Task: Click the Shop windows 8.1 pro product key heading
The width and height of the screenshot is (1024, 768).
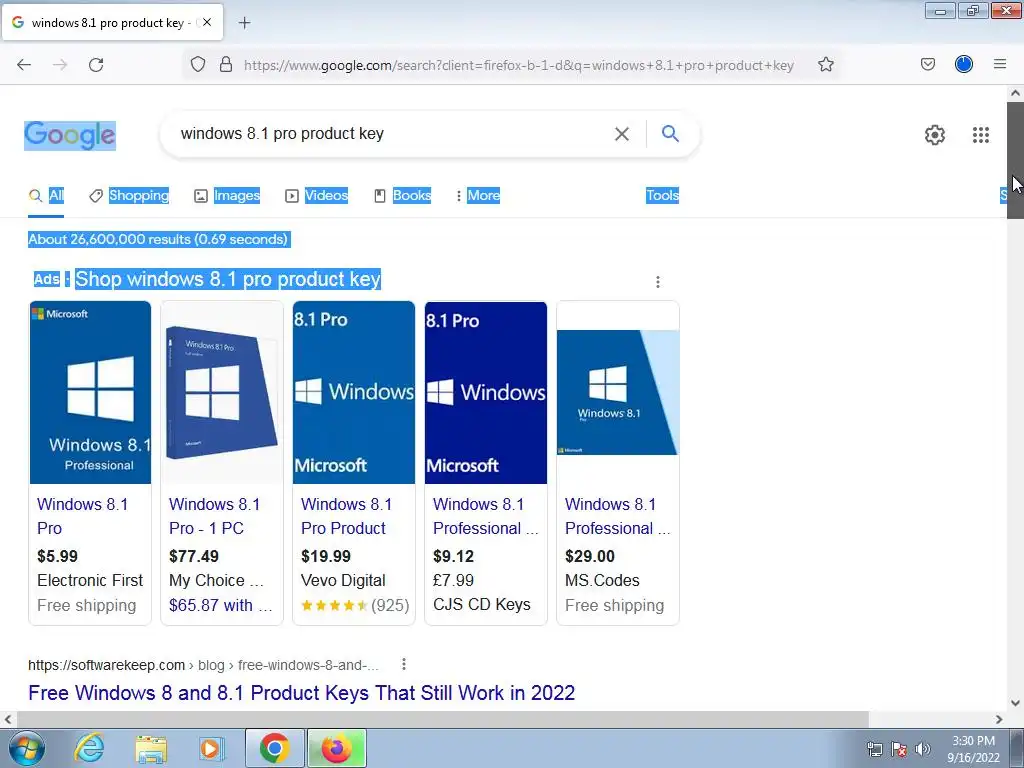Action: tap(227, 279)
